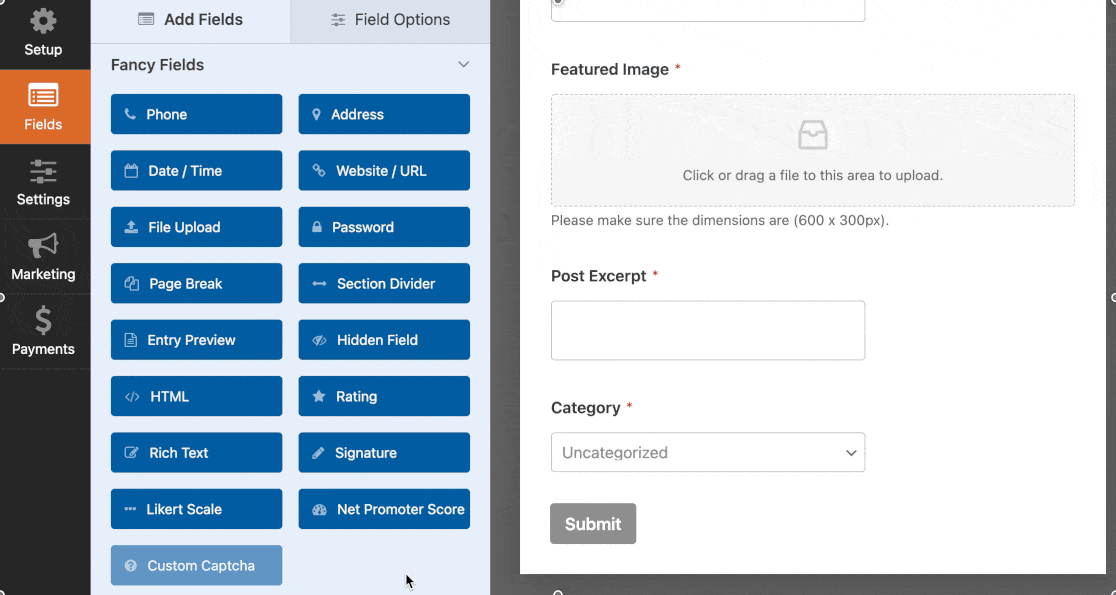Click the gray Submit button
Viewport: 1116px width, 595px height.
point(593,524)
